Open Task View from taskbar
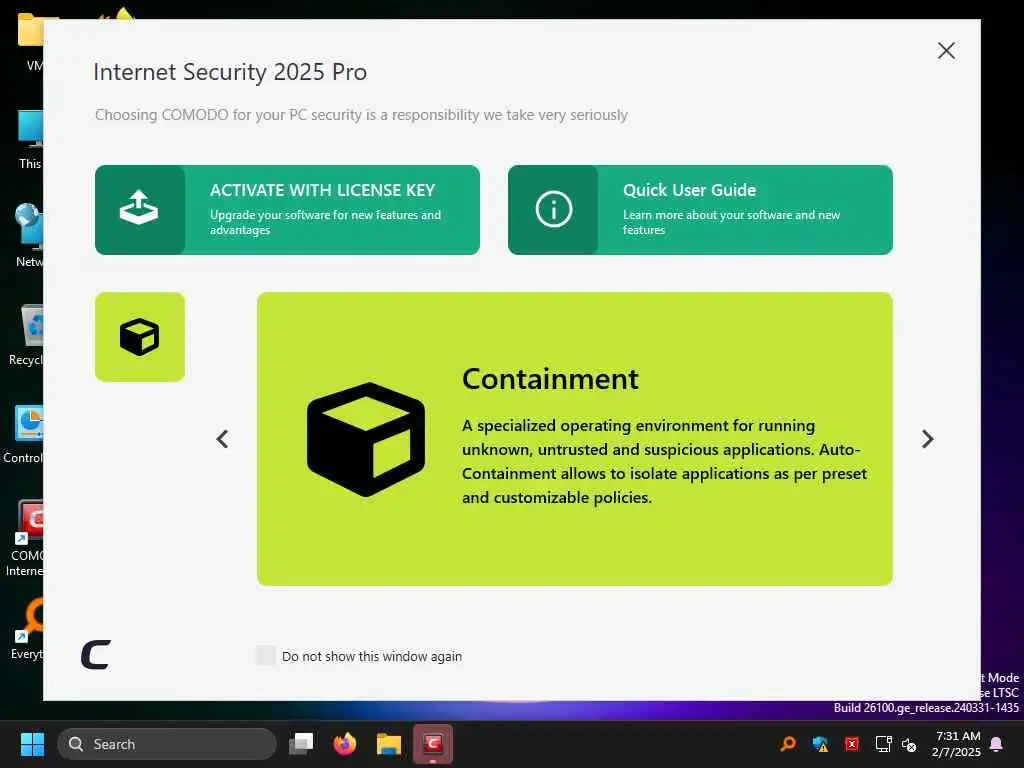1024x768 pixels. click(301, 744)
